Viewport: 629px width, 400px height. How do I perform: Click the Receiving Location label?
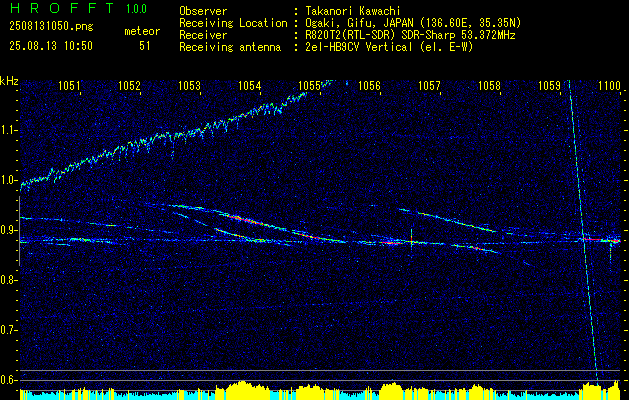click(x=233, y=23)
